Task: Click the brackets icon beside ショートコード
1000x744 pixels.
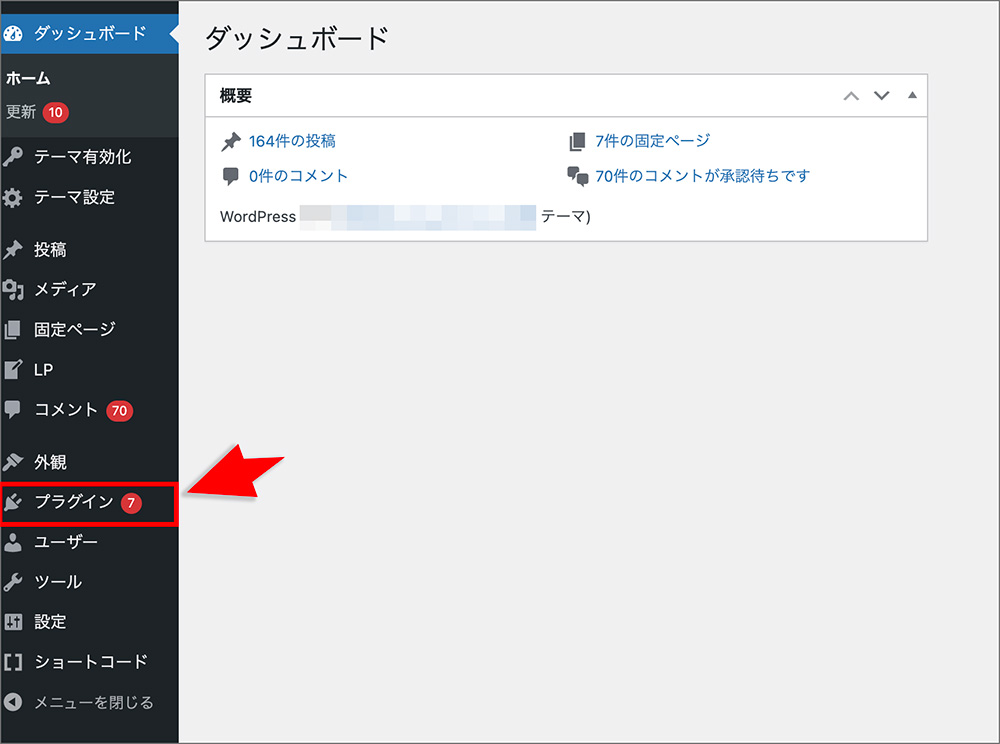Action: [x=13, y=662]
